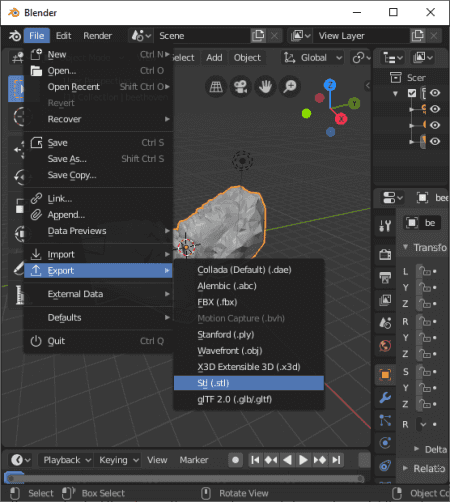Click the Blender logo menu icon

[15, 36]
